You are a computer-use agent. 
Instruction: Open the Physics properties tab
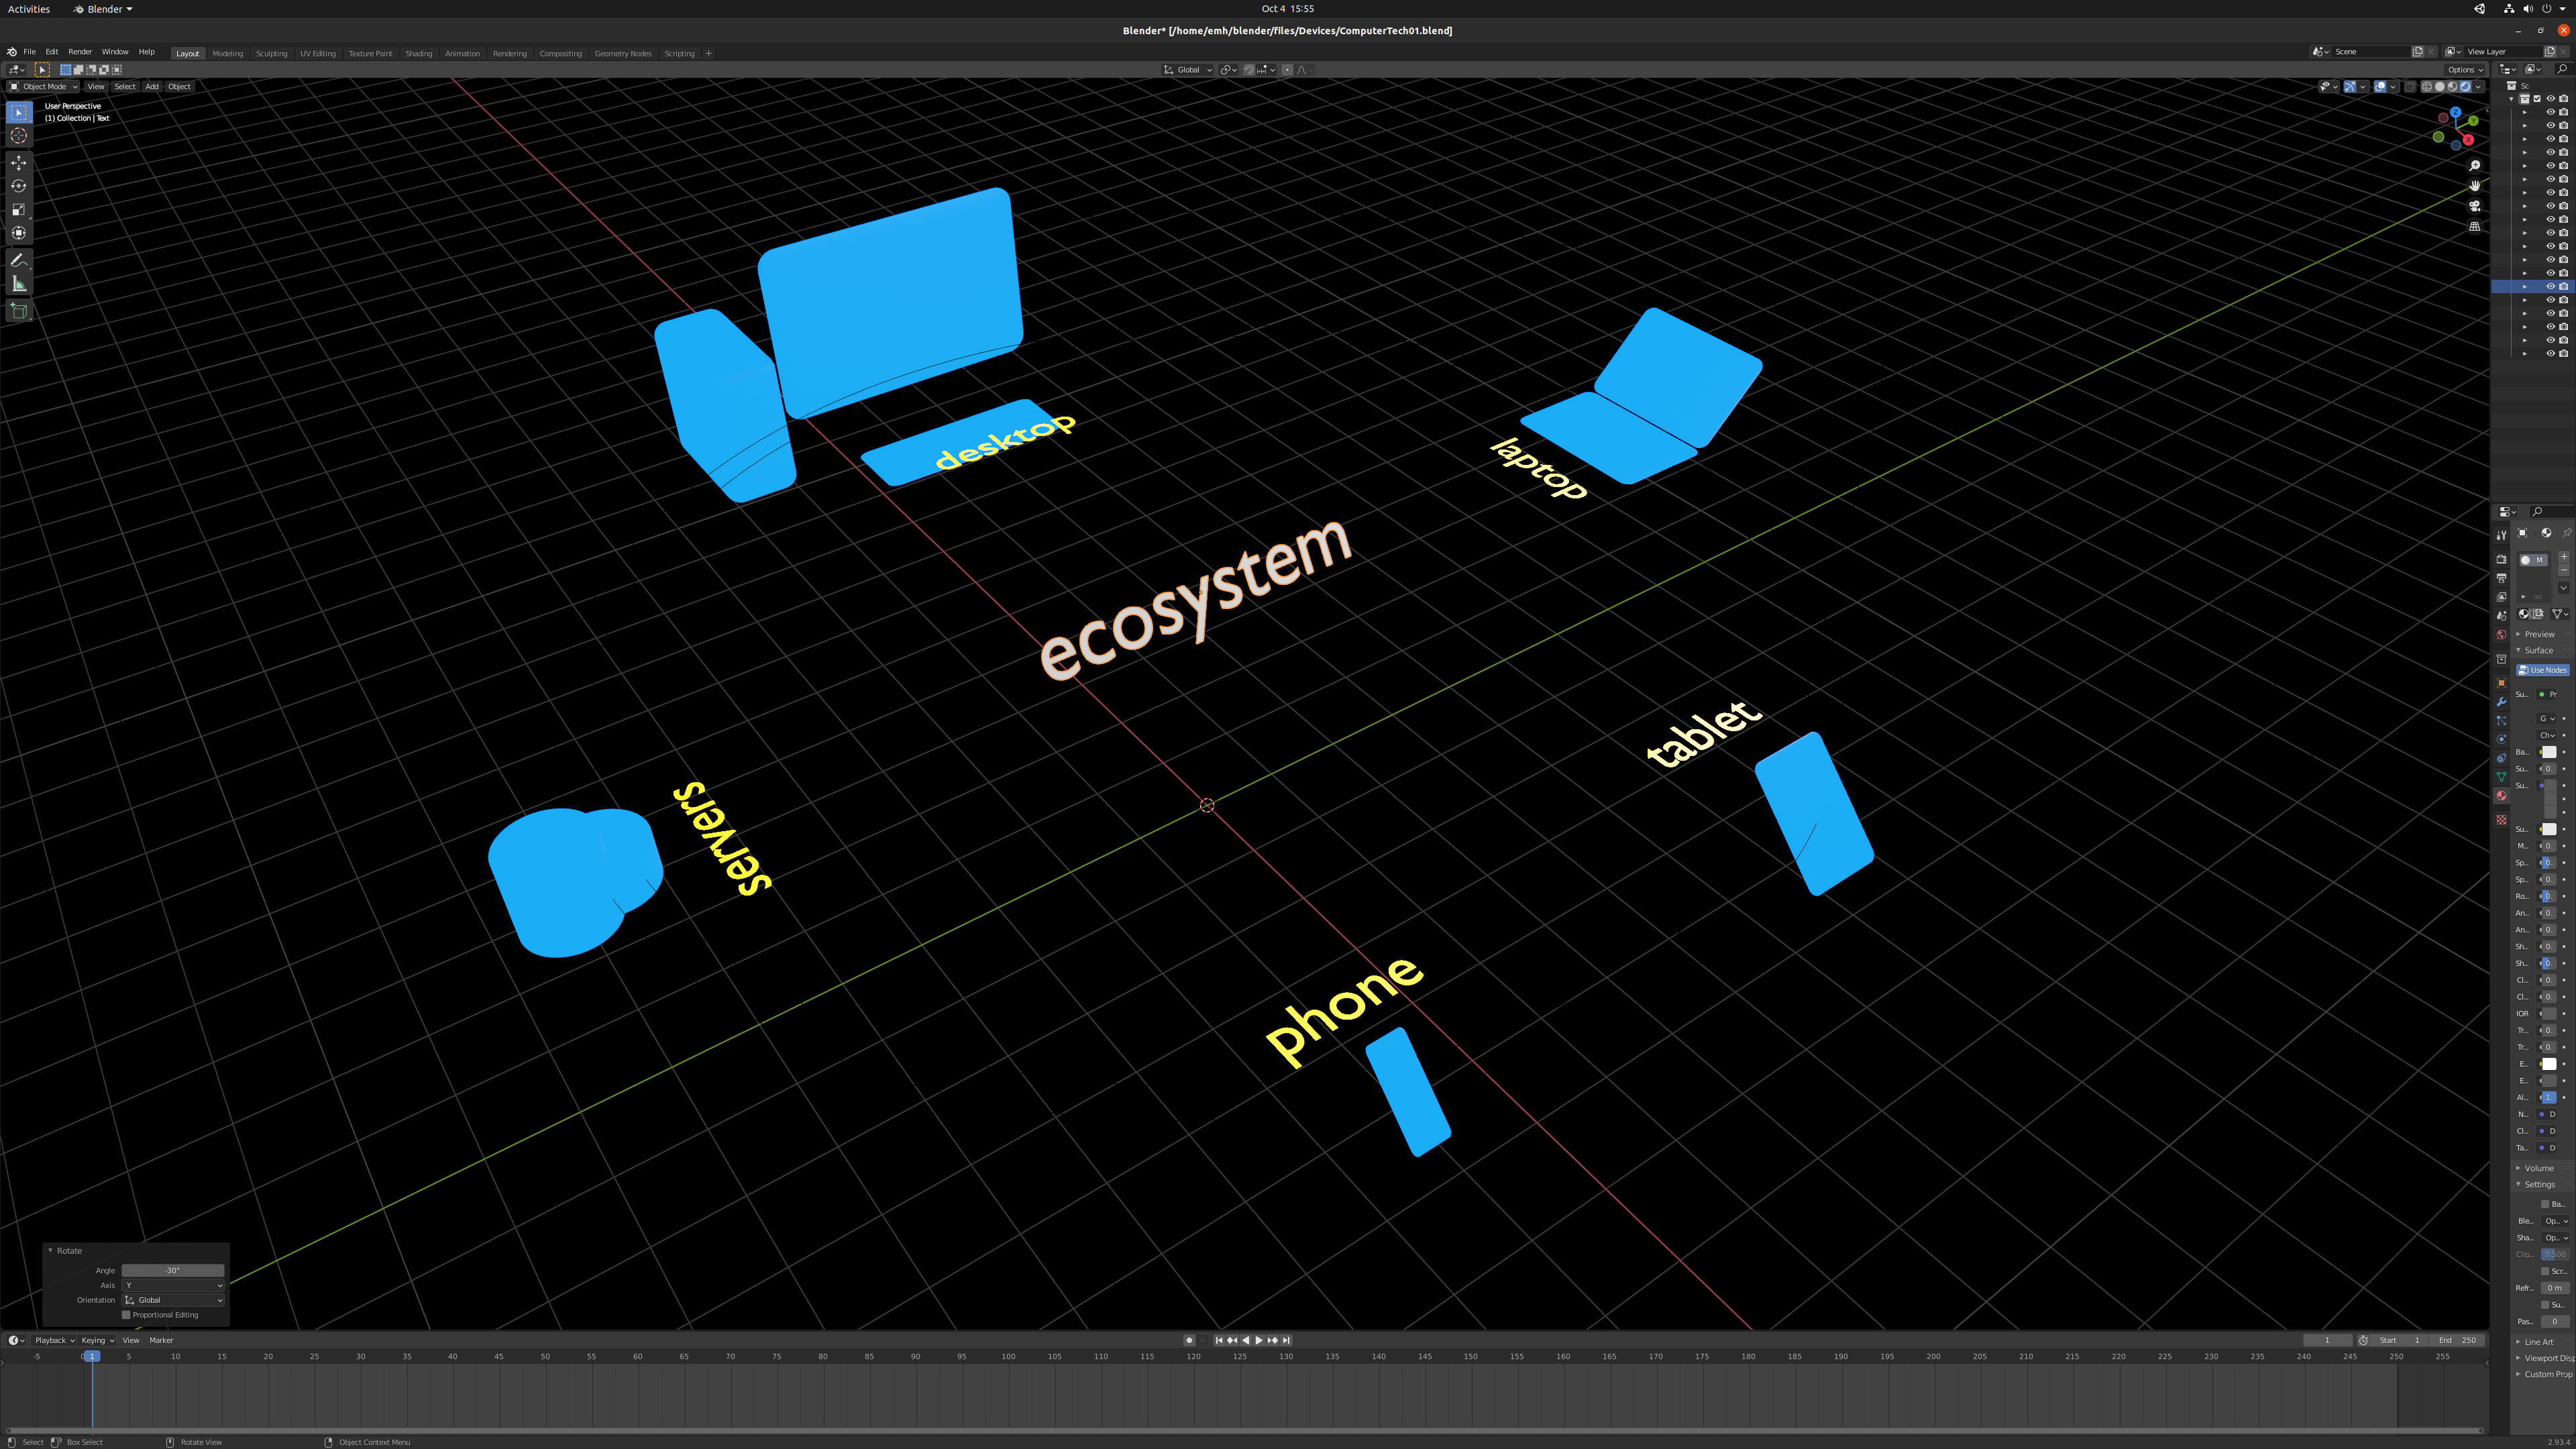tap(2501, 739)
